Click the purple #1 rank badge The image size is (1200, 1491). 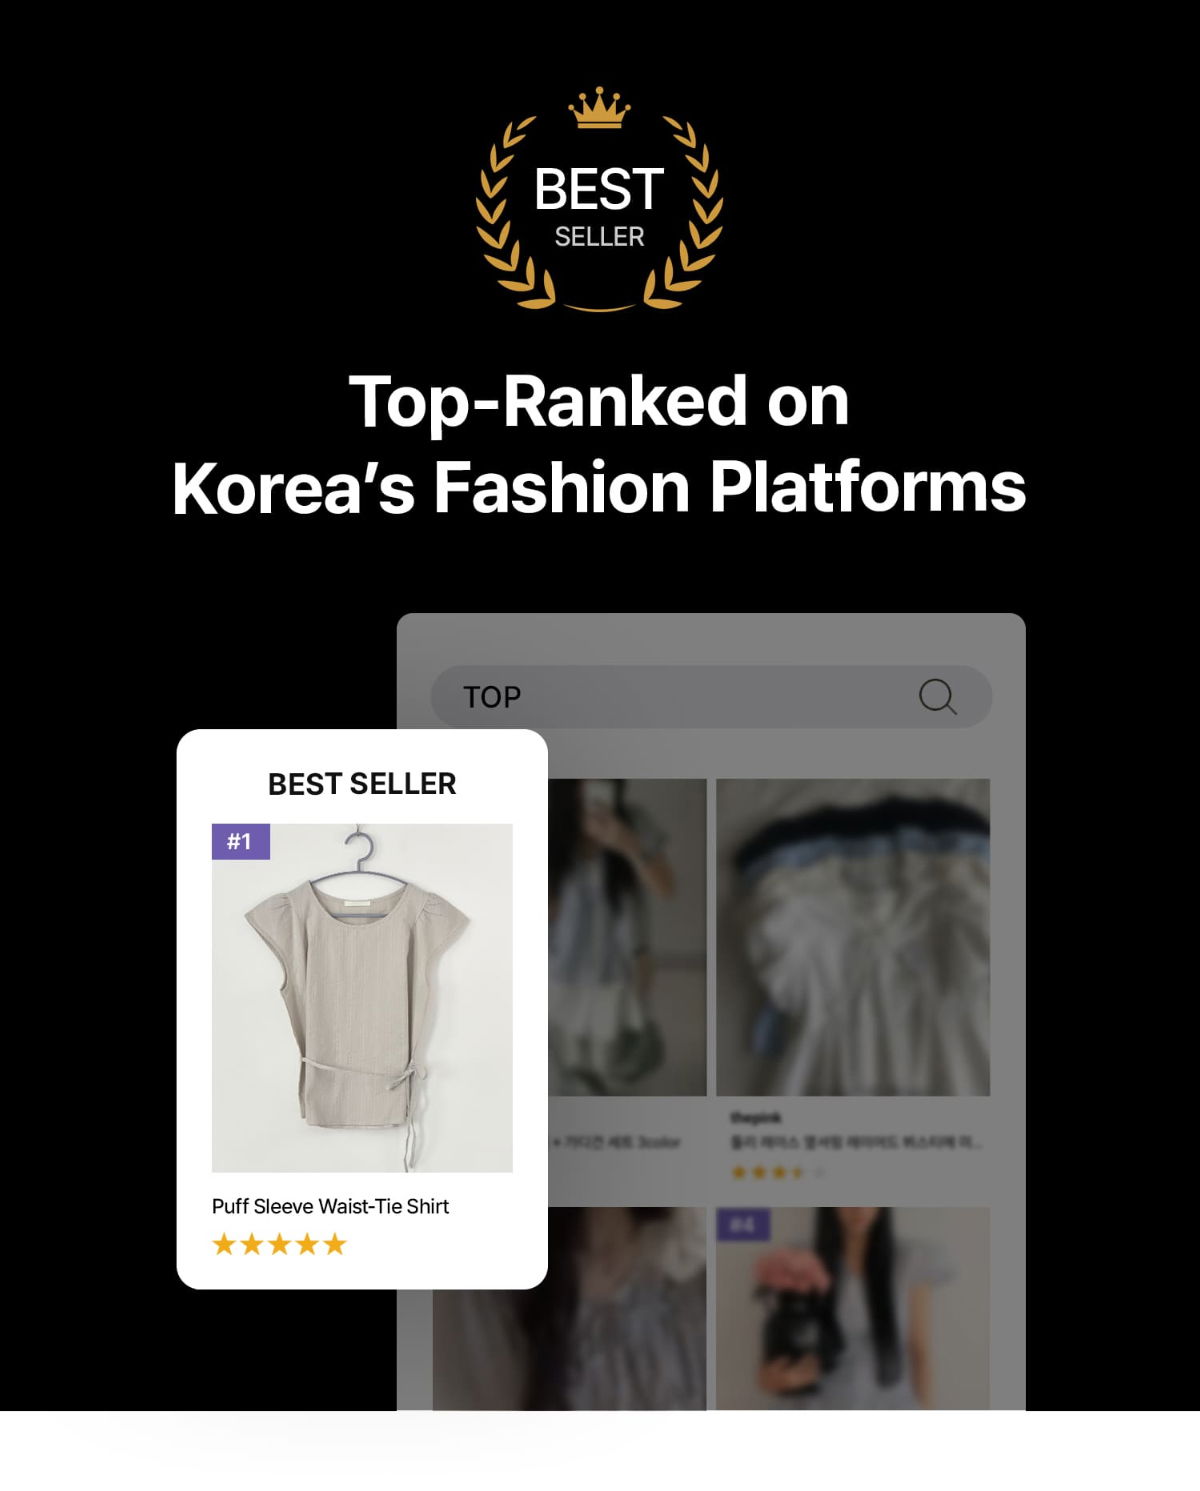(240, 841)
